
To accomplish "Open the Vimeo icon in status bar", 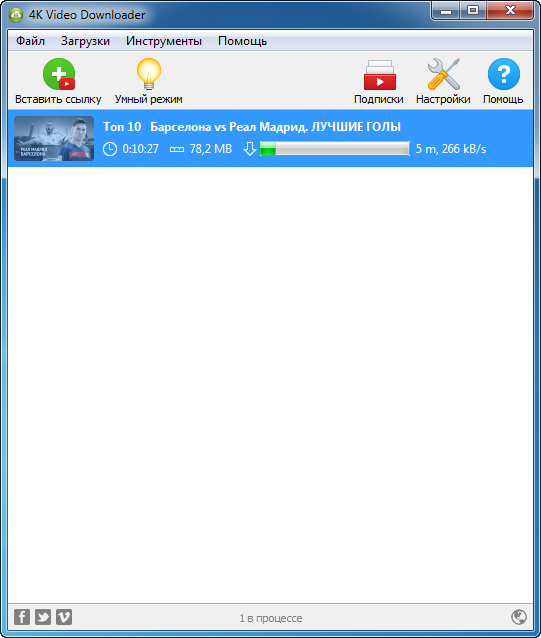I will [64, 617].
